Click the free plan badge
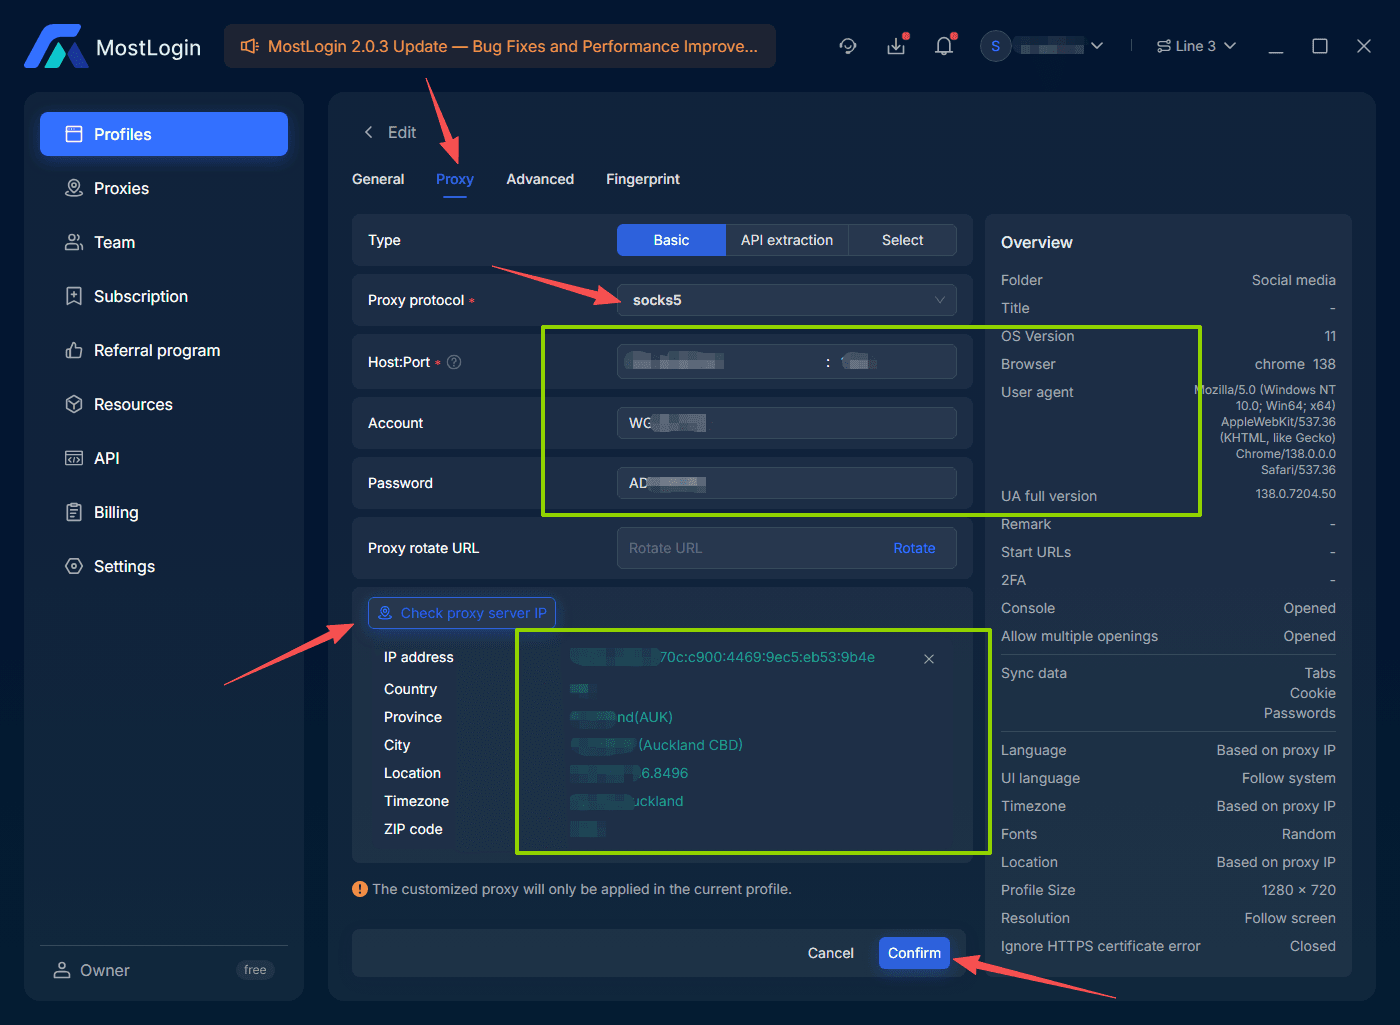The height and width of the screenshot is (1025, 1400). click(x=255, y=970)
